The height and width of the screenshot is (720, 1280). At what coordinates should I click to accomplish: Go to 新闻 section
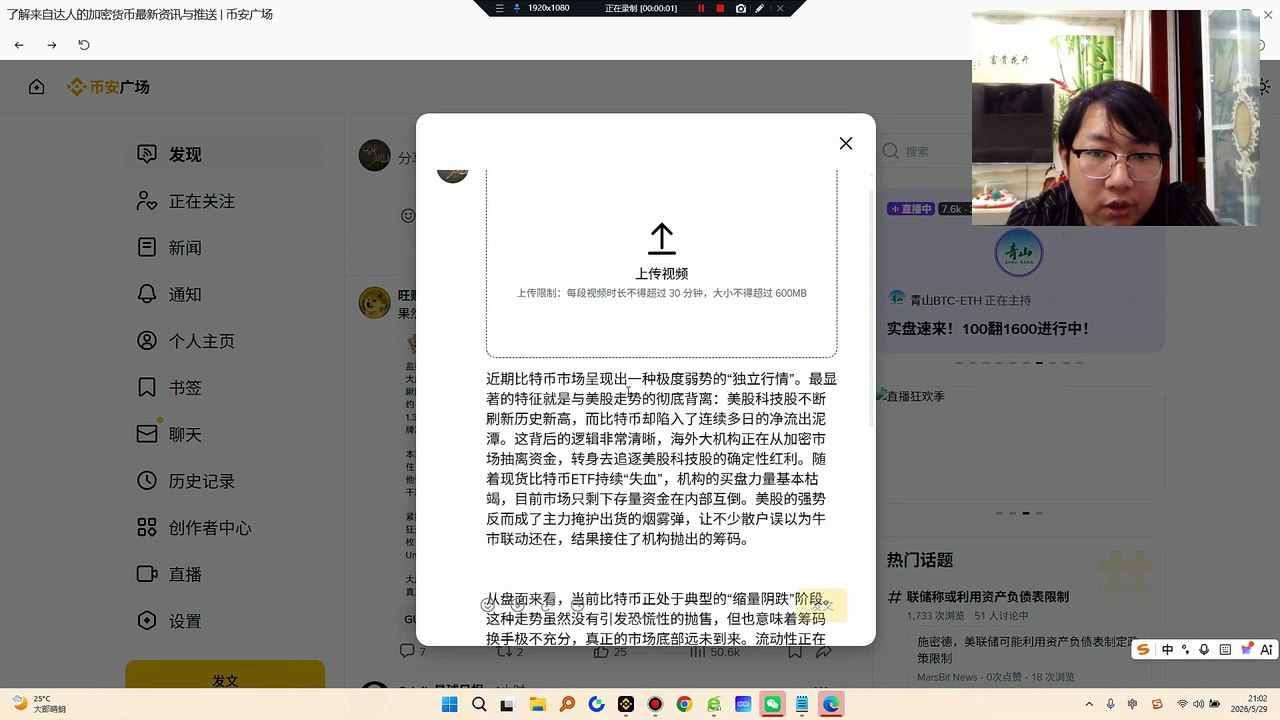pos(225,247)
